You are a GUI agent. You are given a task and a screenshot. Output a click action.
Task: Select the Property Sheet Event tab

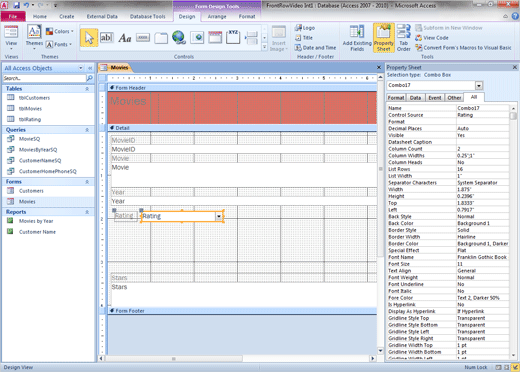tap(435, 98)
